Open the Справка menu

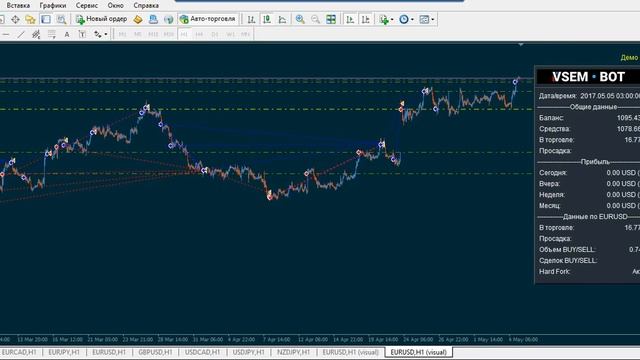click(146, 5)
